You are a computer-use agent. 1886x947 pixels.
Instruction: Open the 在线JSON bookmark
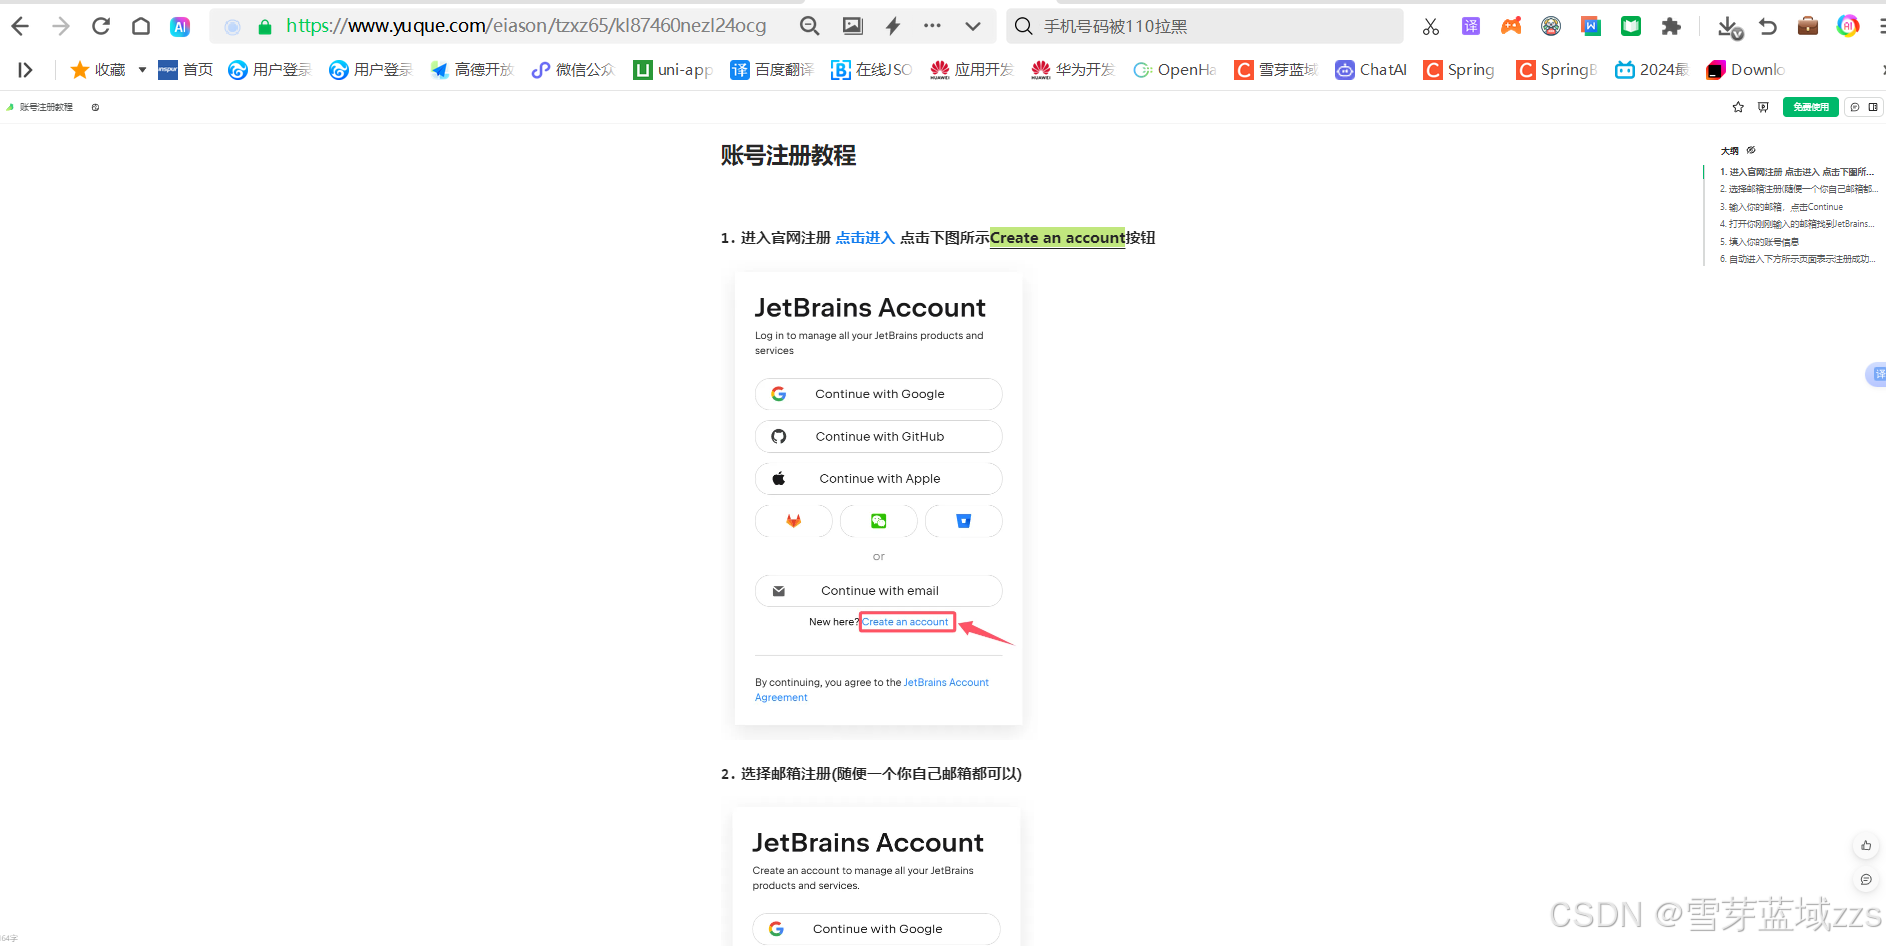point(872,69)
